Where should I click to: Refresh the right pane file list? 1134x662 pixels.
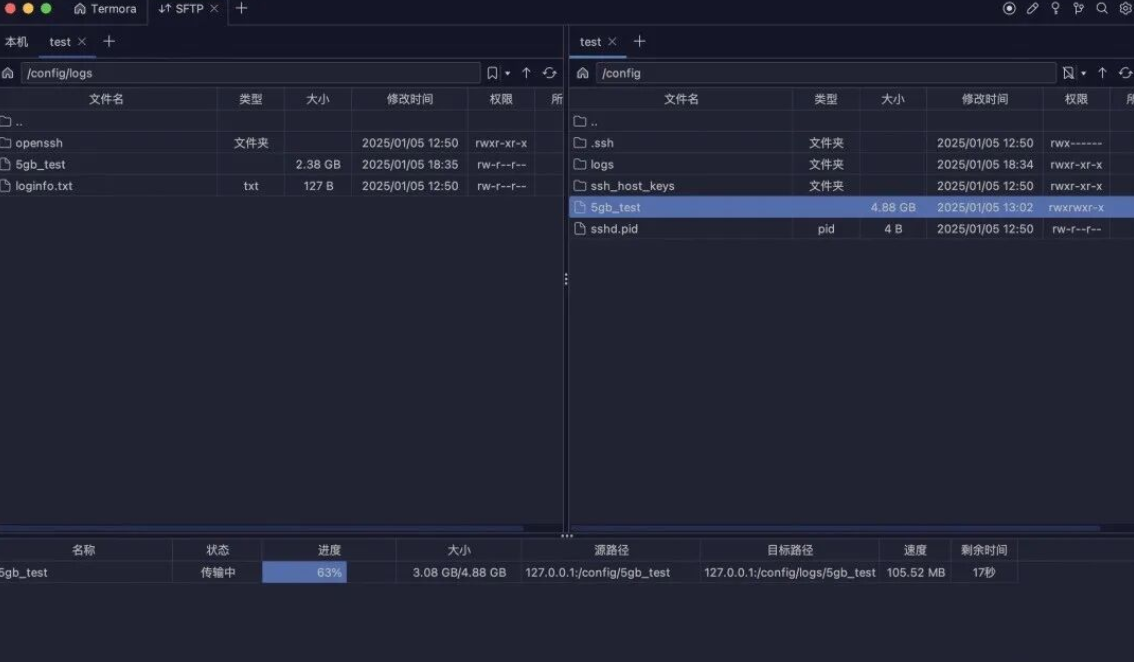coord(1125,73)
